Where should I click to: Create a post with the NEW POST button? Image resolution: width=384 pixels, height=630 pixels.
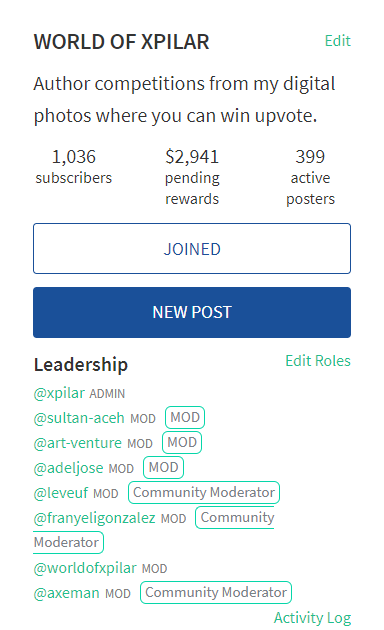point(192,312)
